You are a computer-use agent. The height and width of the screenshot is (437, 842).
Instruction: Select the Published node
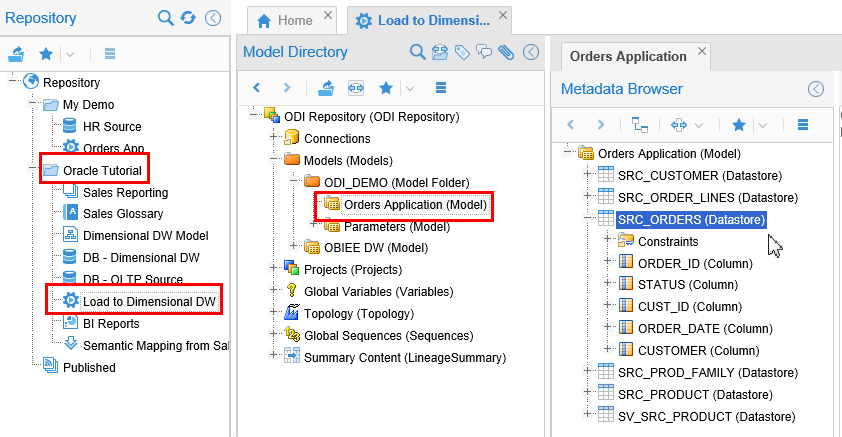pyautogui.click(x=89, y=368)
